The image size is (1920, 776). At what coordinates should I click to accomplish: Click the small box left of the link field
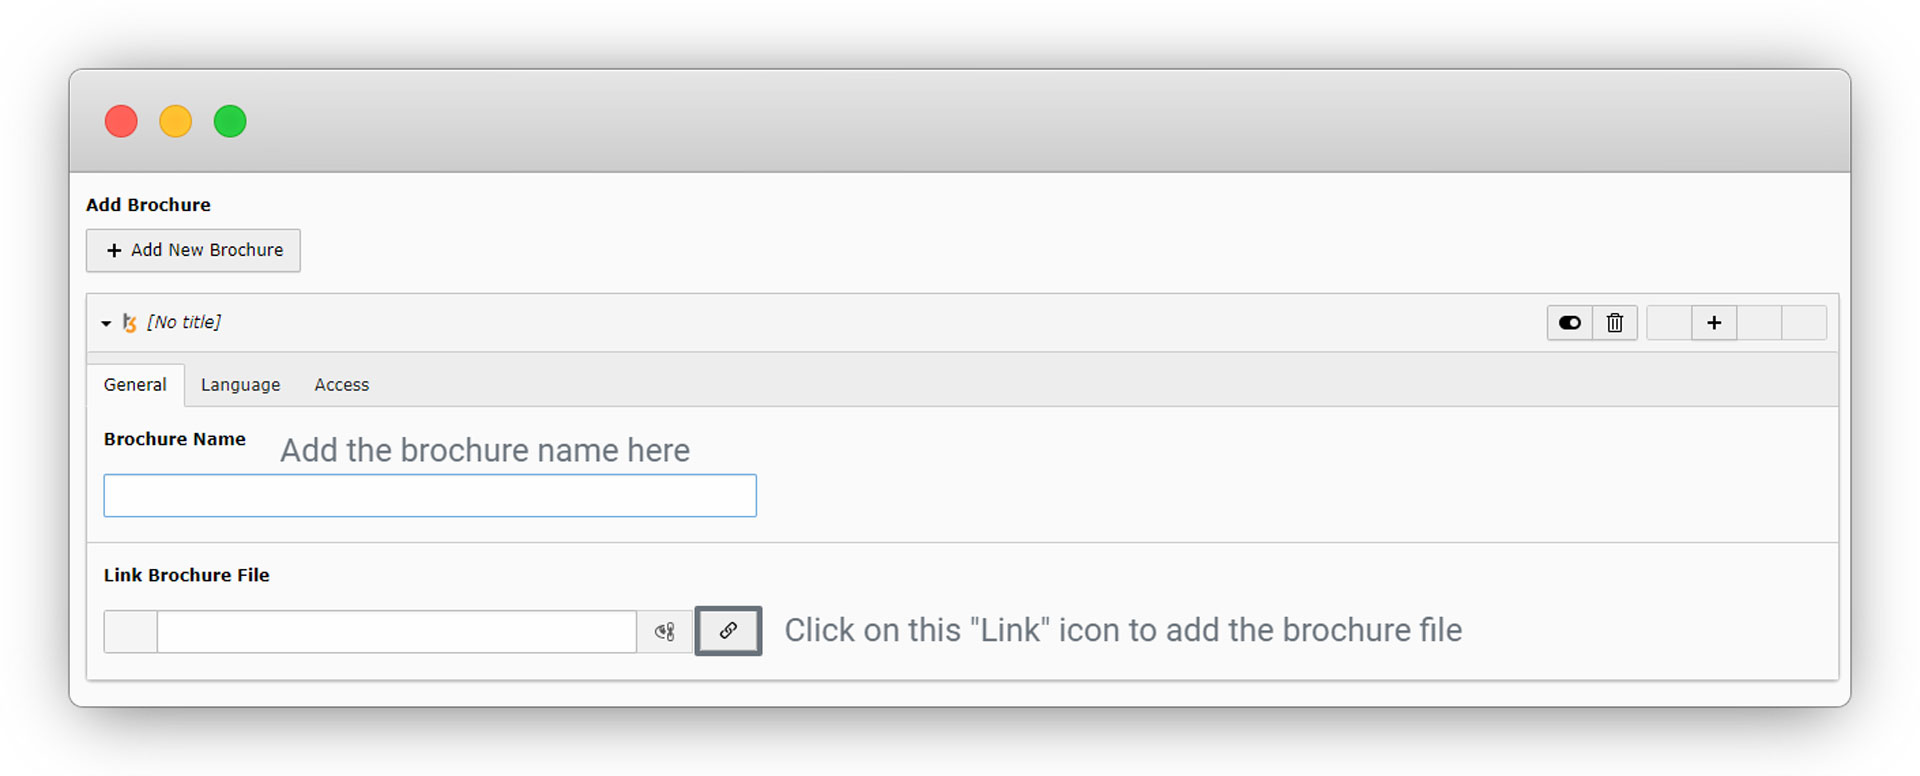130,632
